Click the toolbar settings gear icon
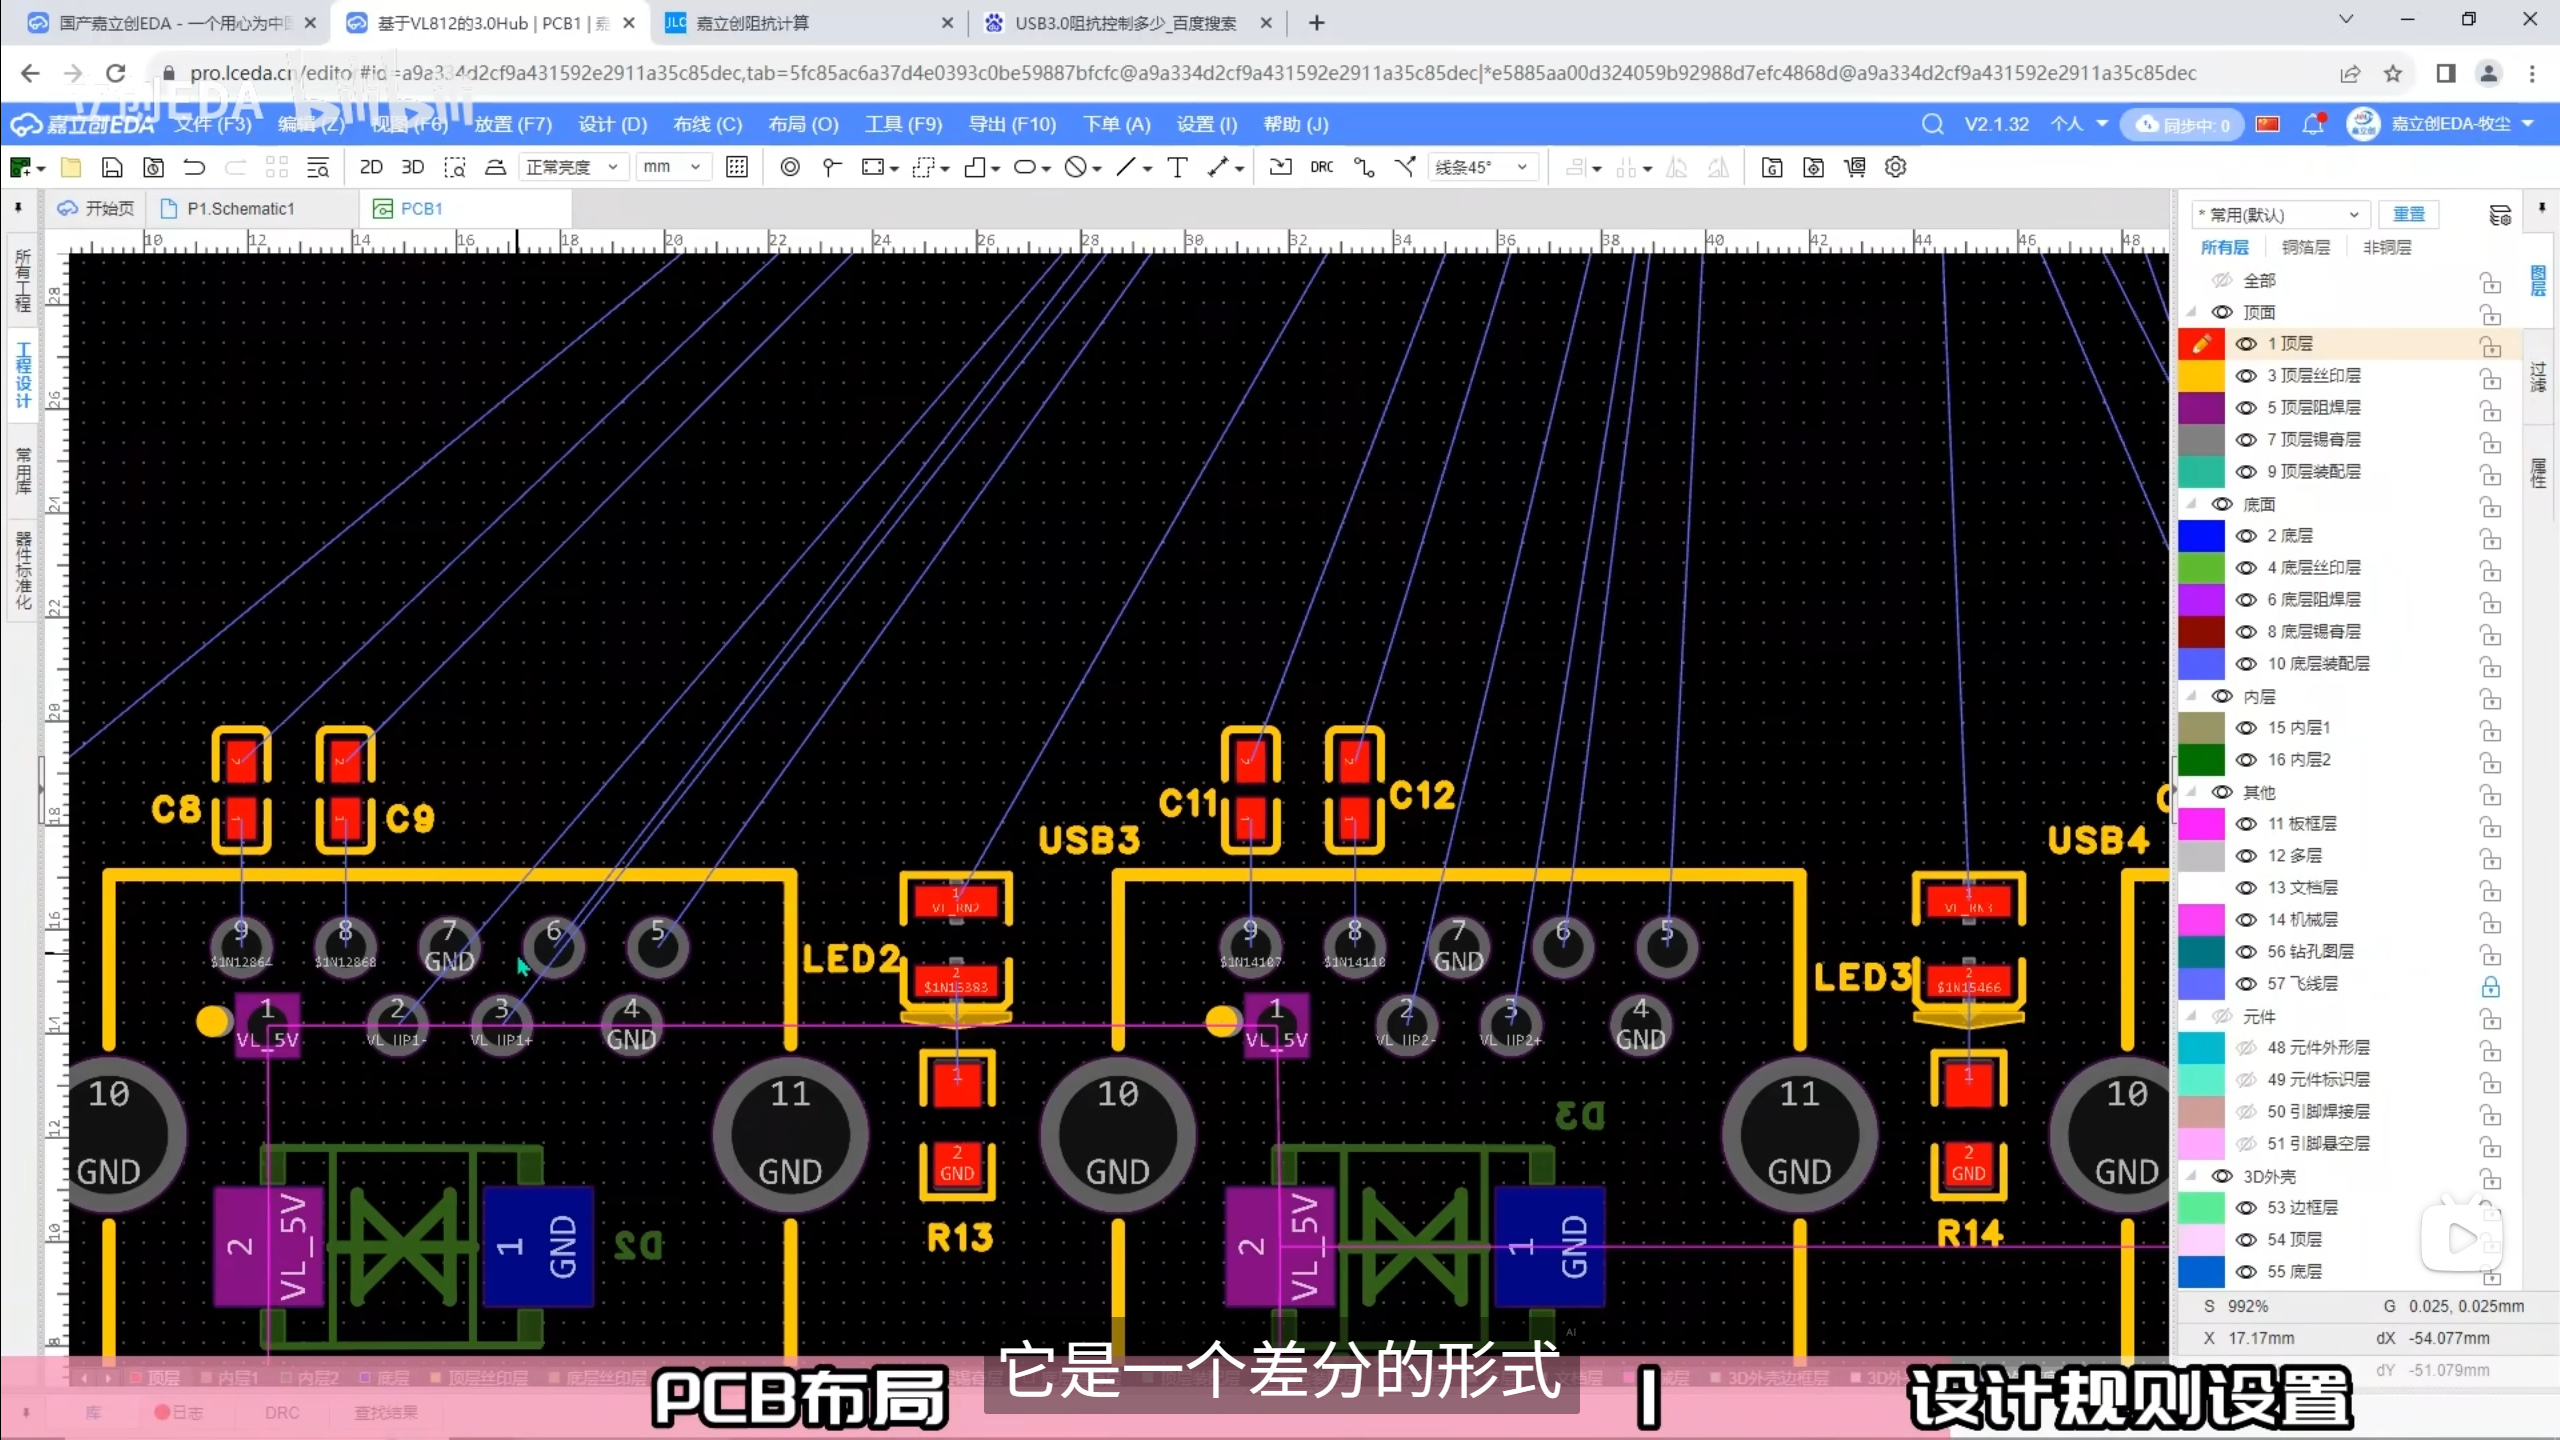2560x1440 pixels. [1895, 167]
